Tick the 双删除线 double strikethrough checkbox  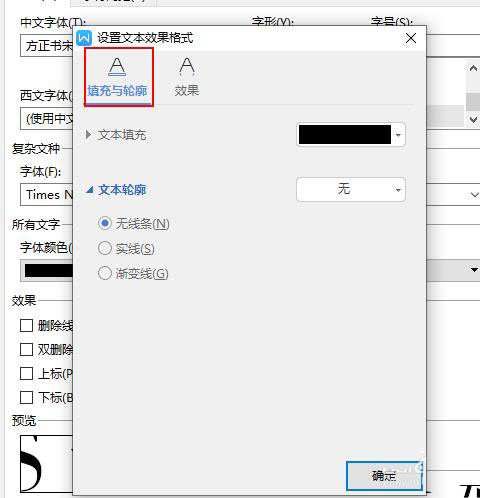(26, 350)
